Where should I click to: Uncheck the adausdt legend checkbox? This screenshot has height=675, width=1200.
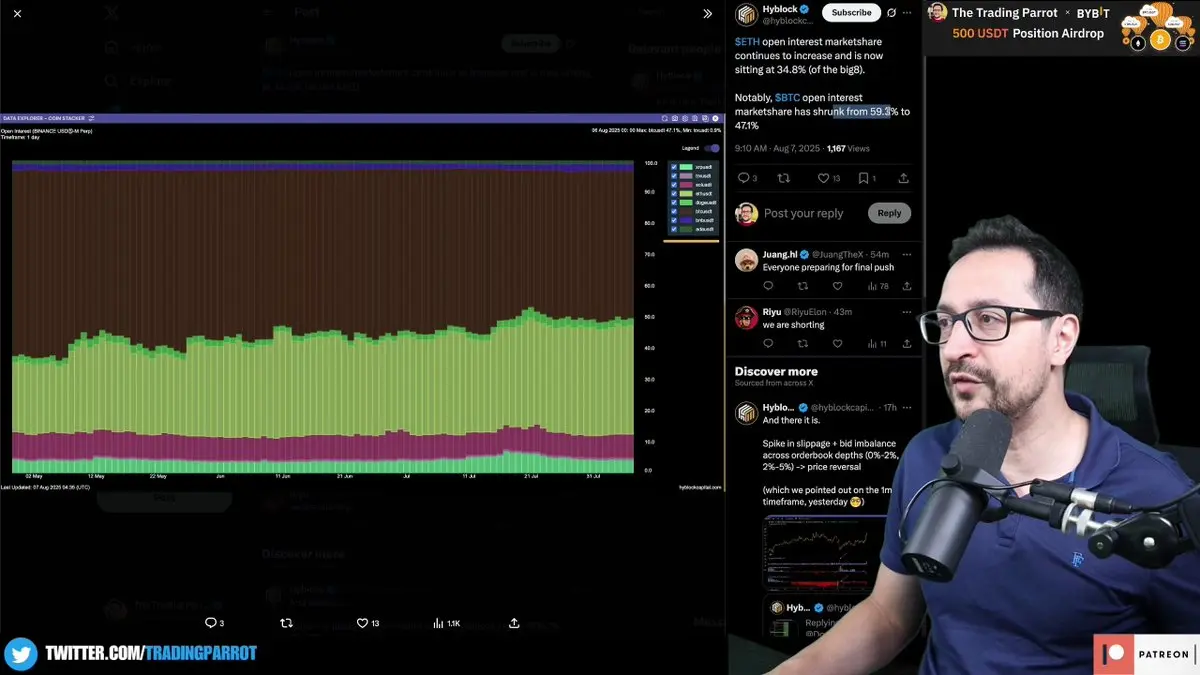(674, 229)
